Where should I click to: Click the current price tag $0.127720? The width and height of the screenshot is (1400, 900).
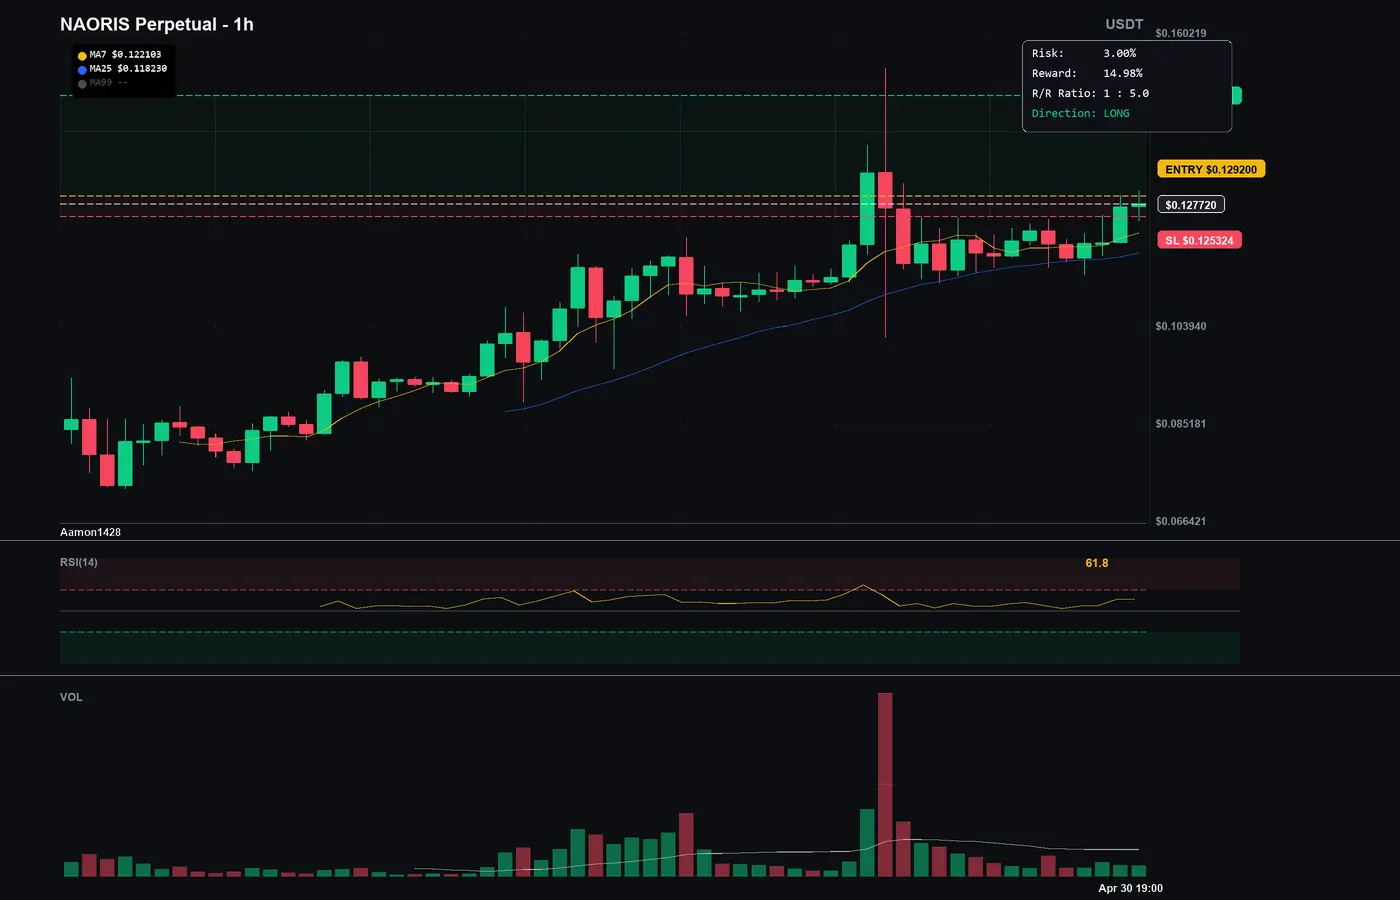[x=1191, y=205]
